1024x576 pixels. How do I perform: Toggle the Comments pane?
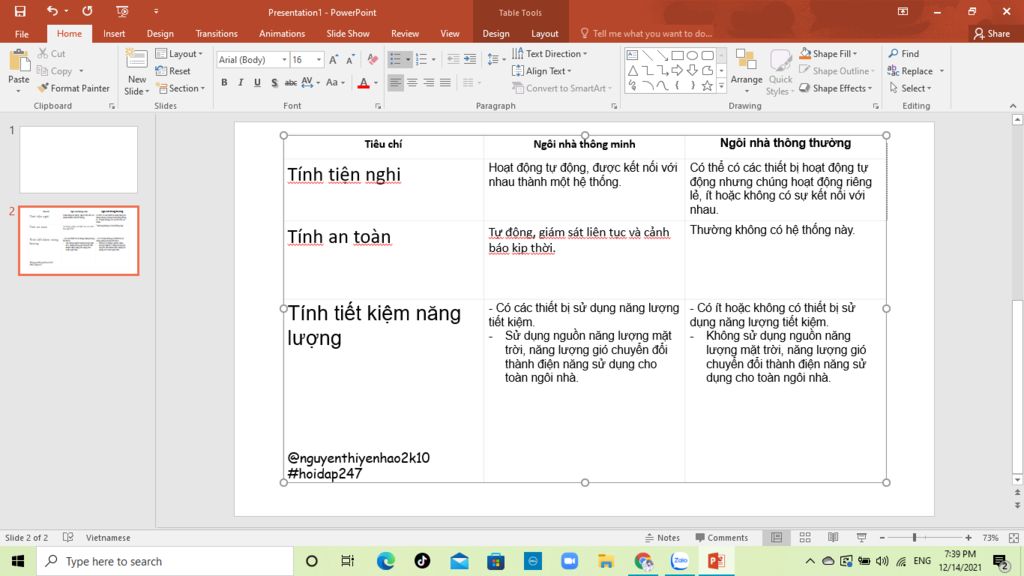(x=722, y=537)
